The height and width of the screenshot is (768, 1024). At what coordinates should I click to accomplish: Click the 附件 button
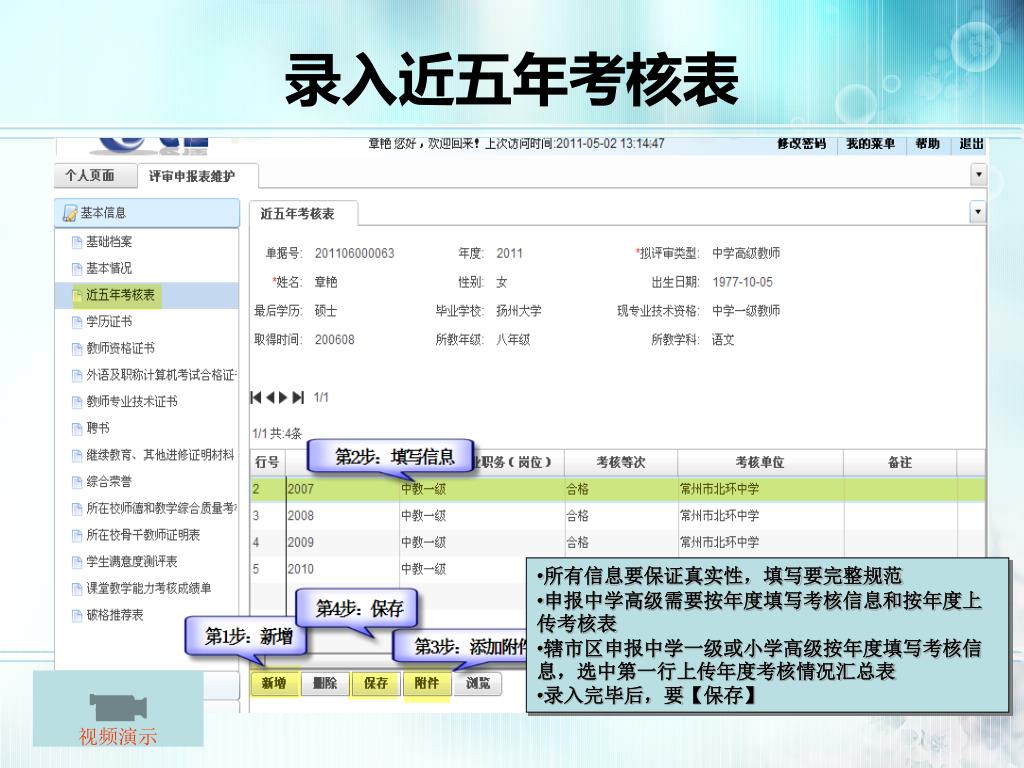pyautogui.click(x=426, y=683)
